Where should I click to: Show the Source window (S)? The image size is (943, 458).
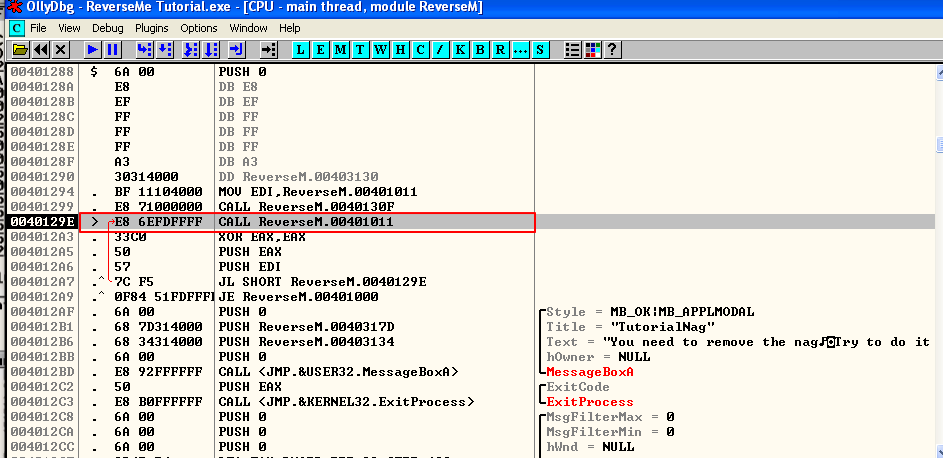click(539, 49)
